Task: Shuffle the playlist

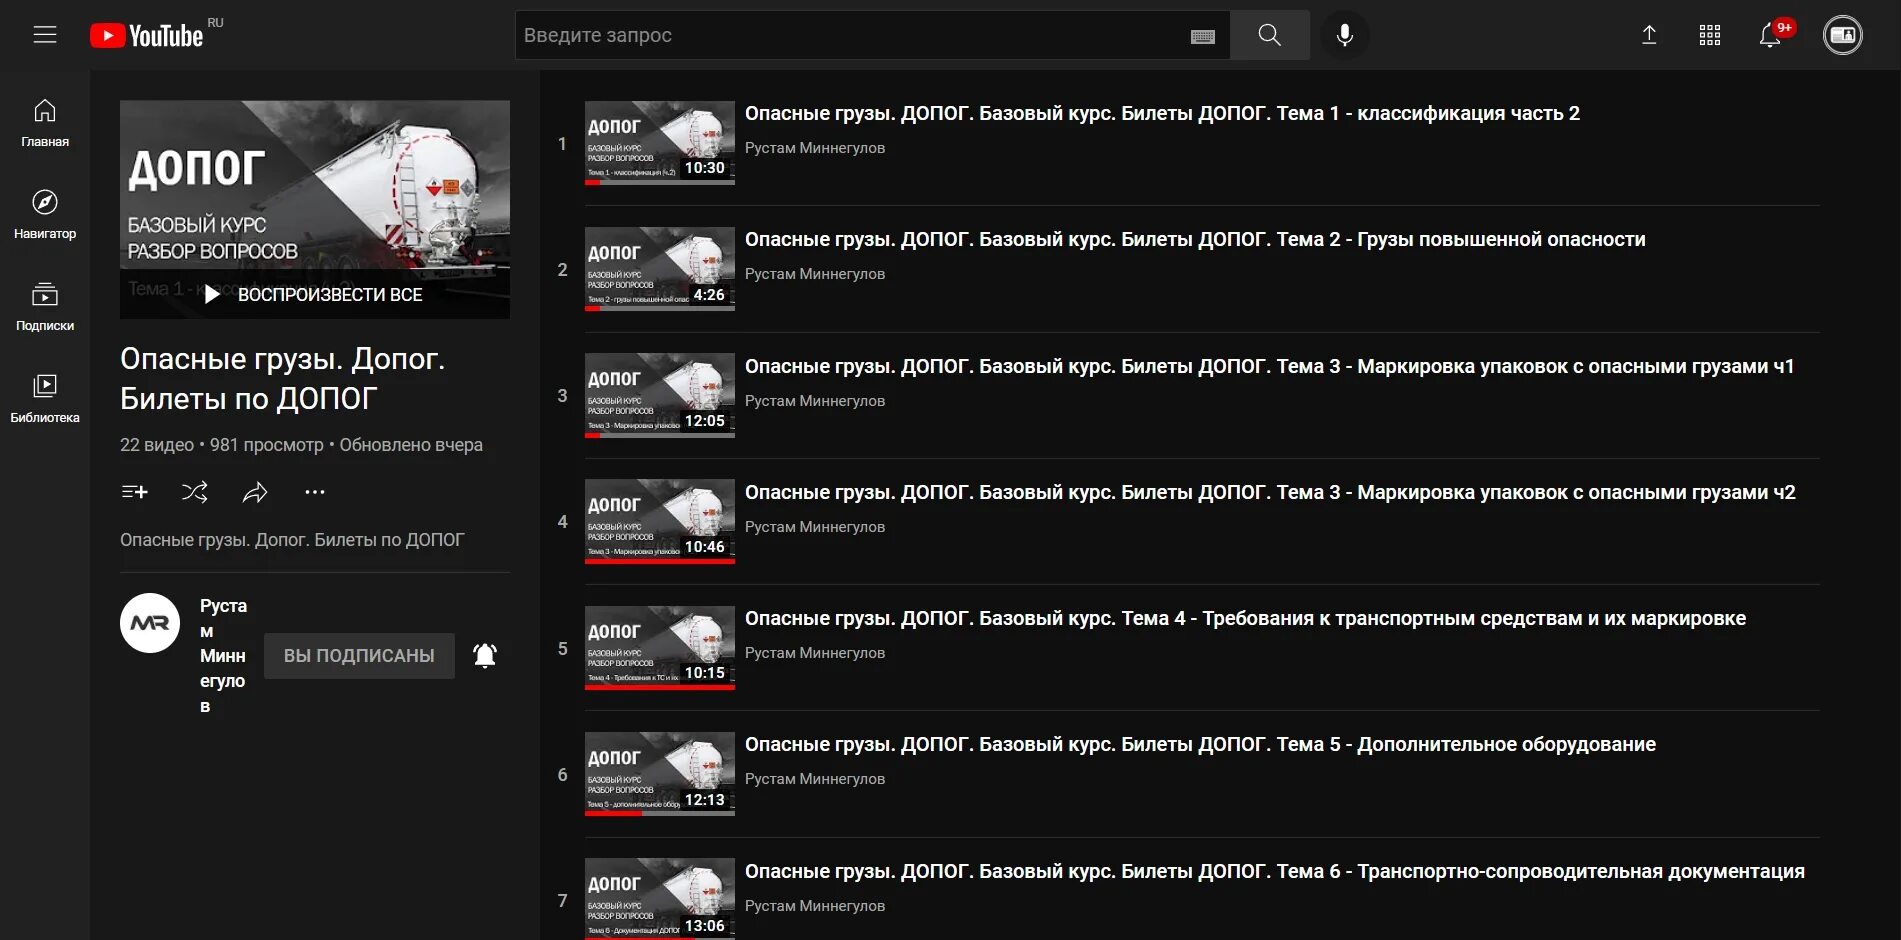Action: (x=195, y=492)
